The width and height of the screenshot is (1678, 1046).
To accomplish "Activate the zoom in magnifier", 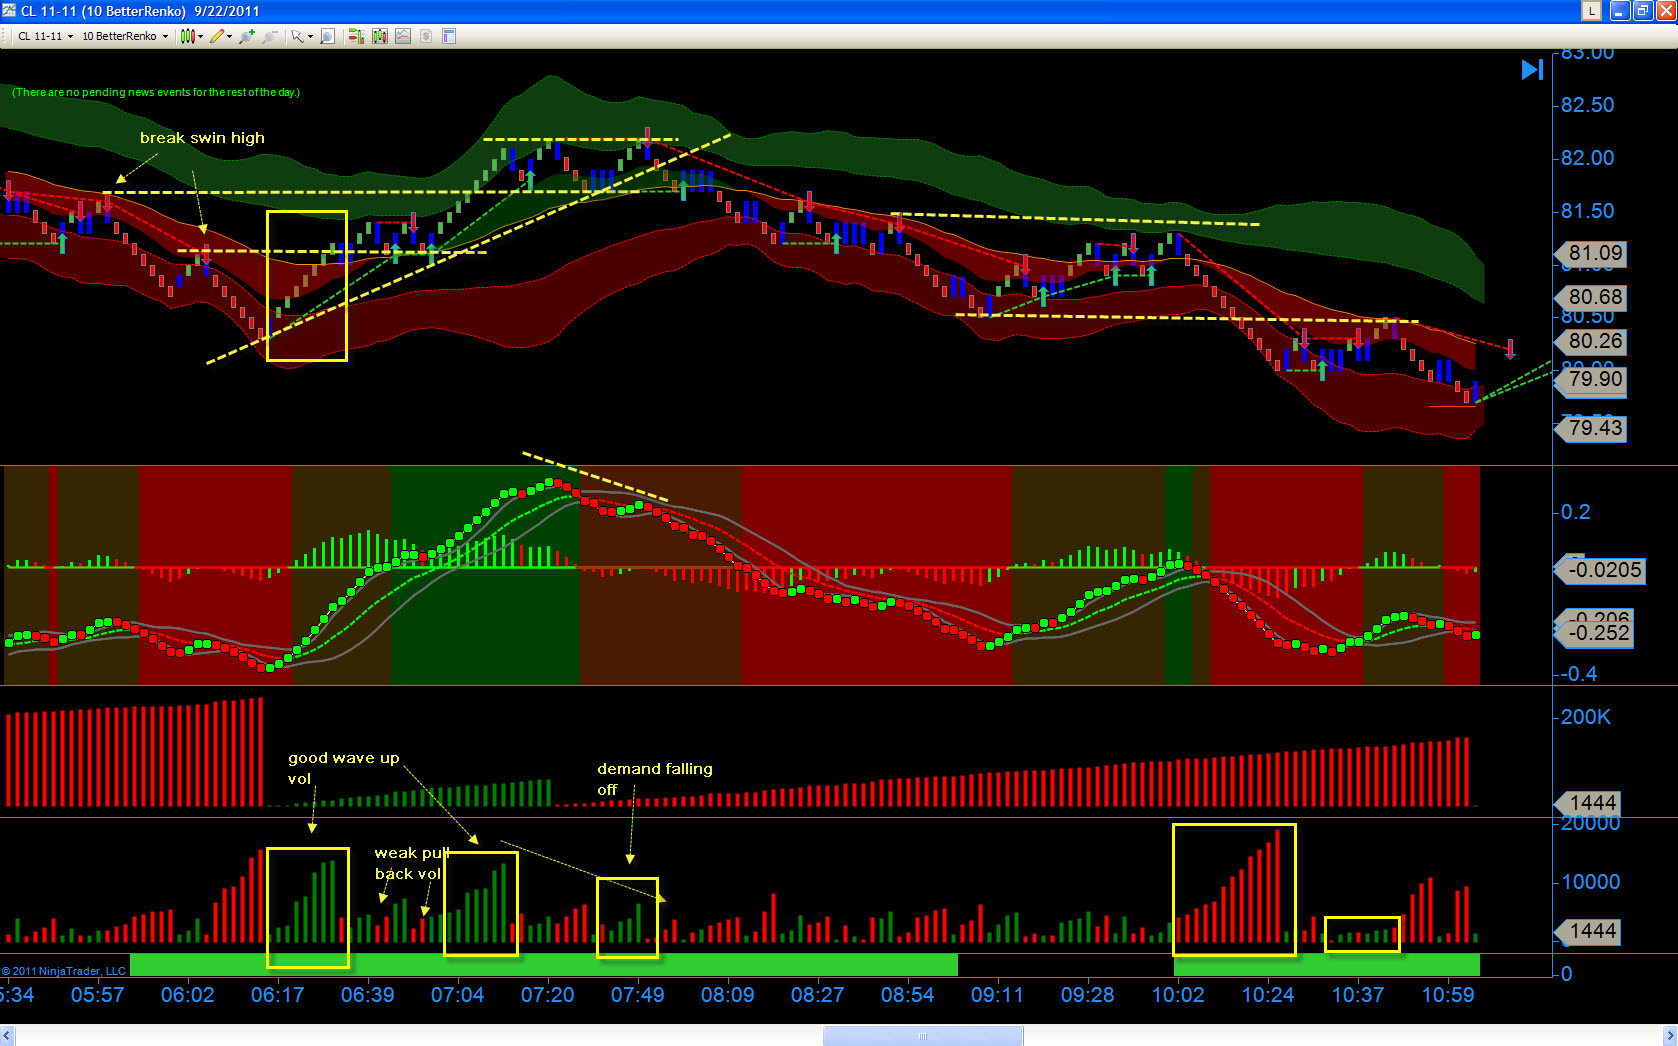I will (246, 36).
